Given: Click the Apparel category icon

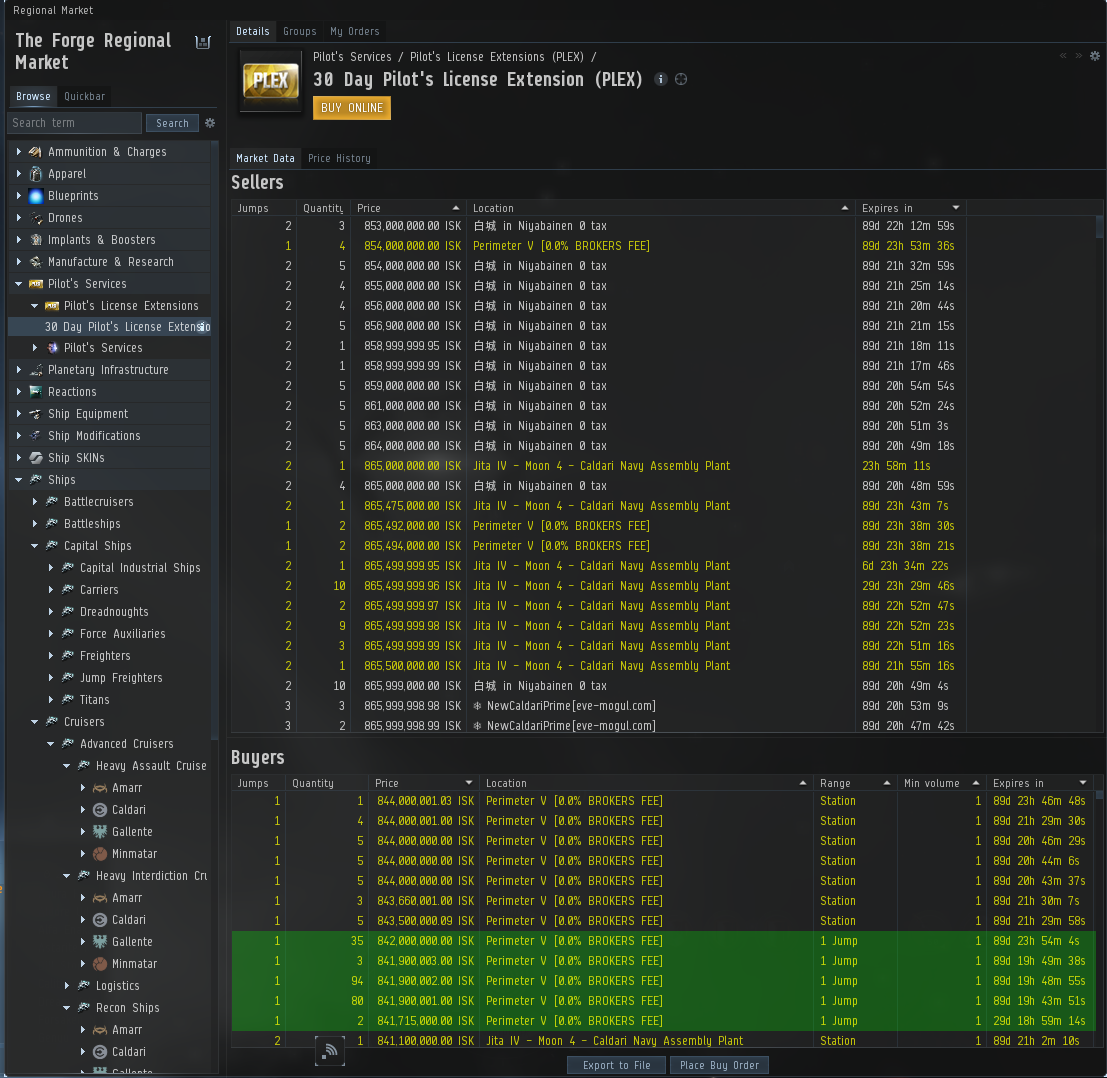Looking at the screenshot, I should [35, 174].
